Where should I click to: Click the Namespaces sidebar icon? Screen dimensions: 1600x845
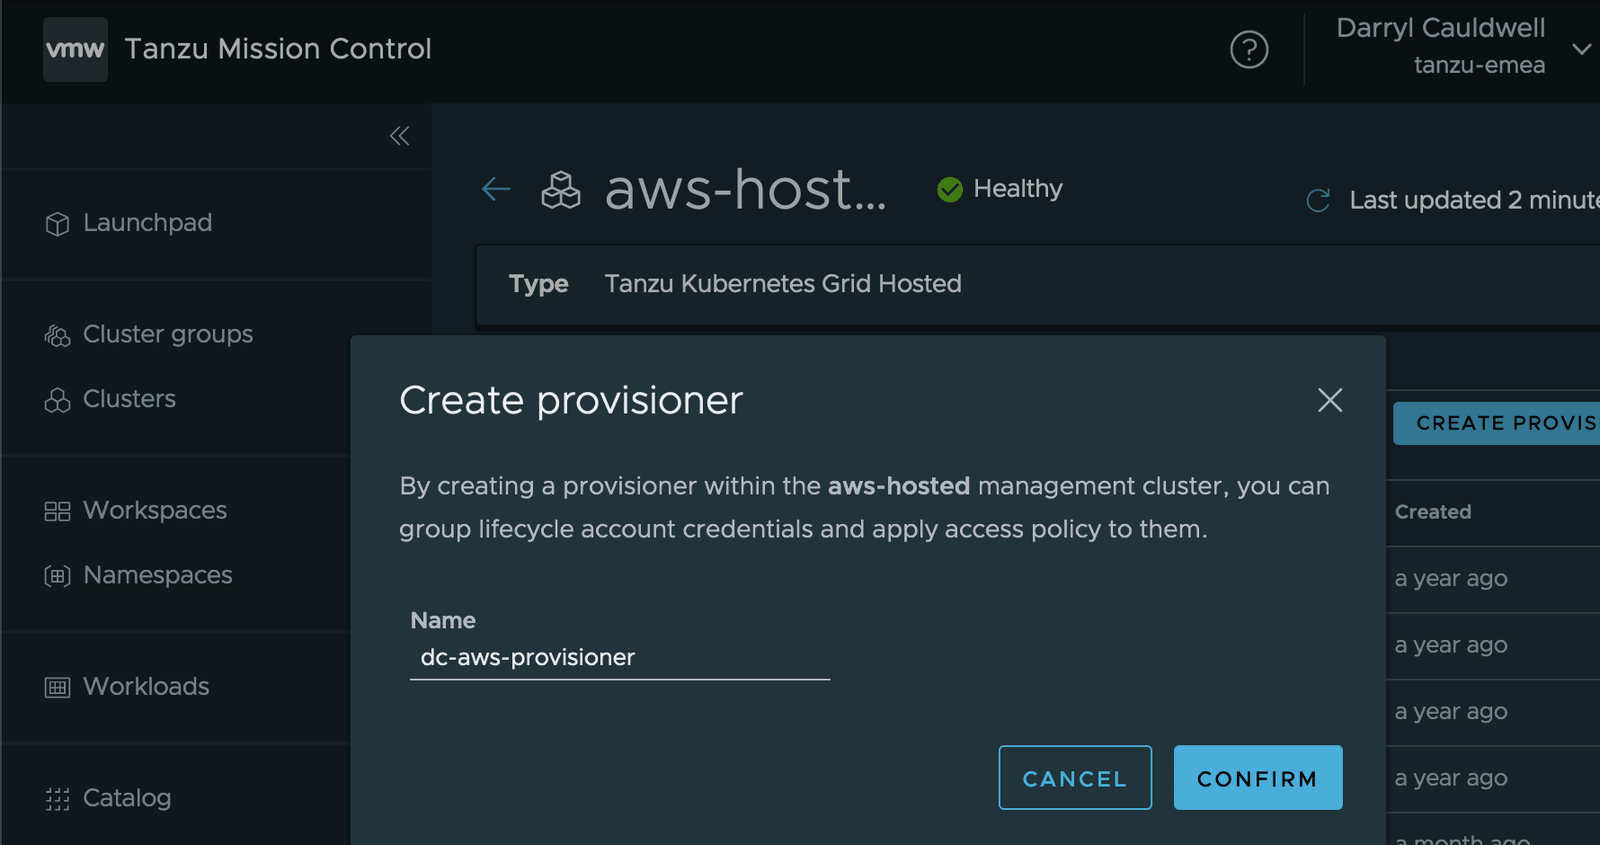click(x=58, y=576)
